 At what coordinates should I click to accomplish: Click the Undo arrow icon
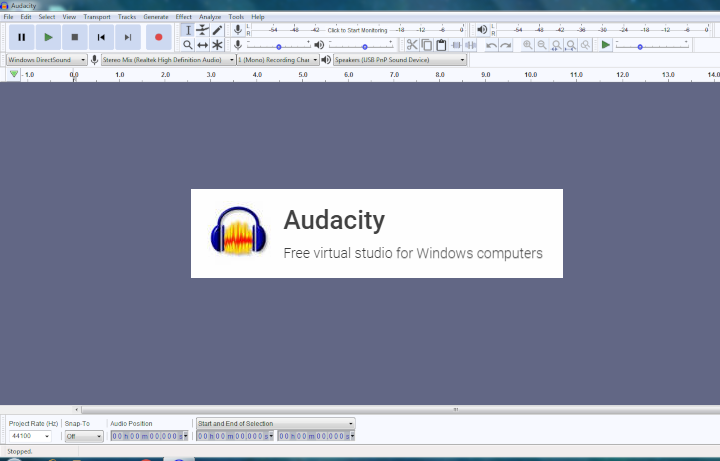pos(491,45)
